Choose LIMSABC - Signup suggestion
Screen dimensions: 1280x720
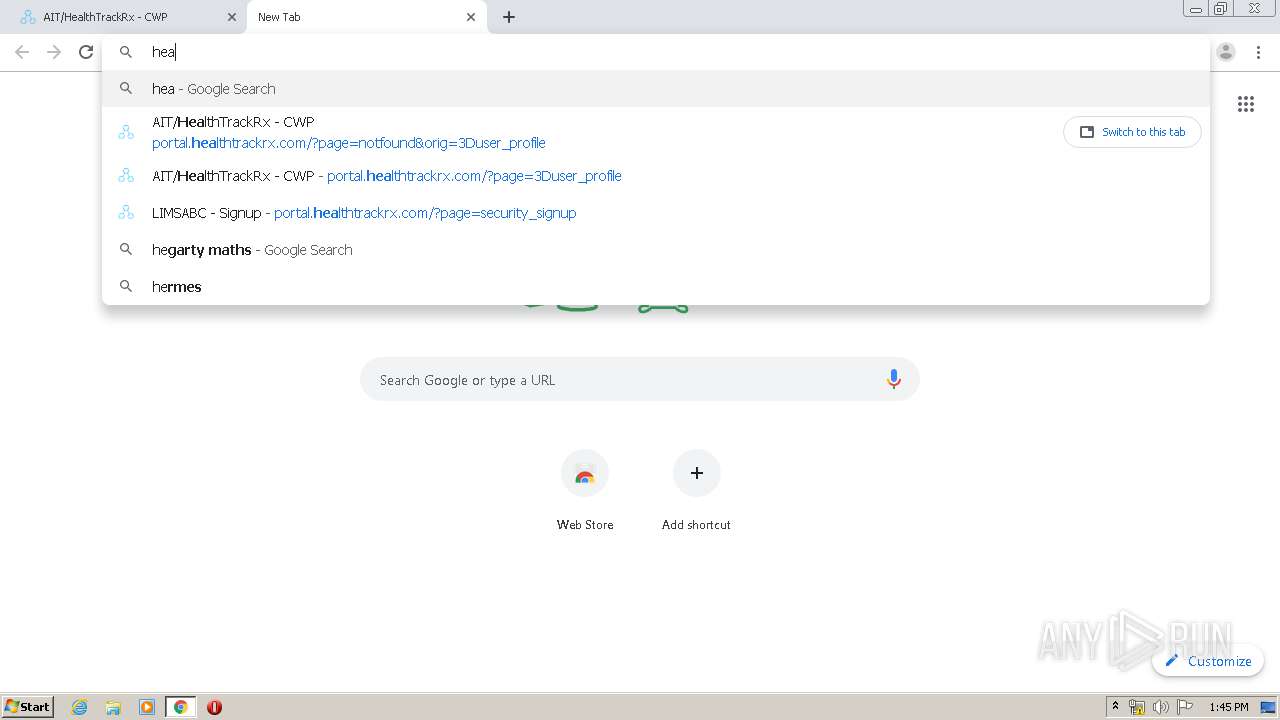click(655, 213)
